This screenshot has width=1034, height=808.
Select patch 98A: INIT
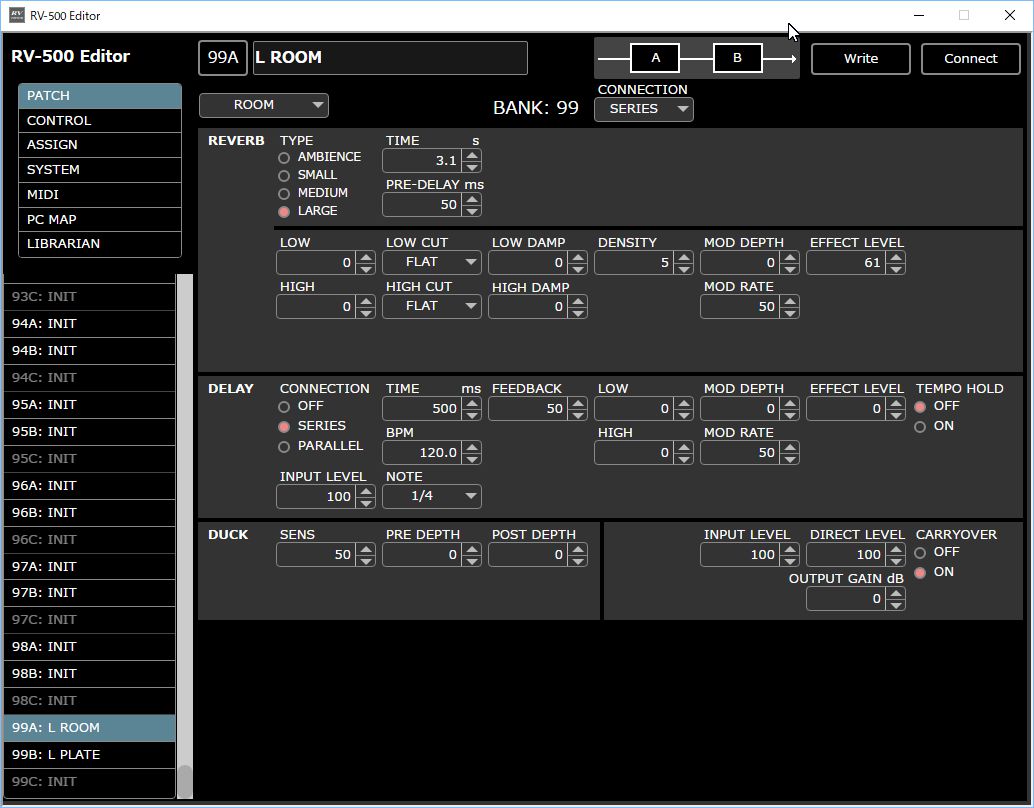pyautogui.click(x=90, y=647)
